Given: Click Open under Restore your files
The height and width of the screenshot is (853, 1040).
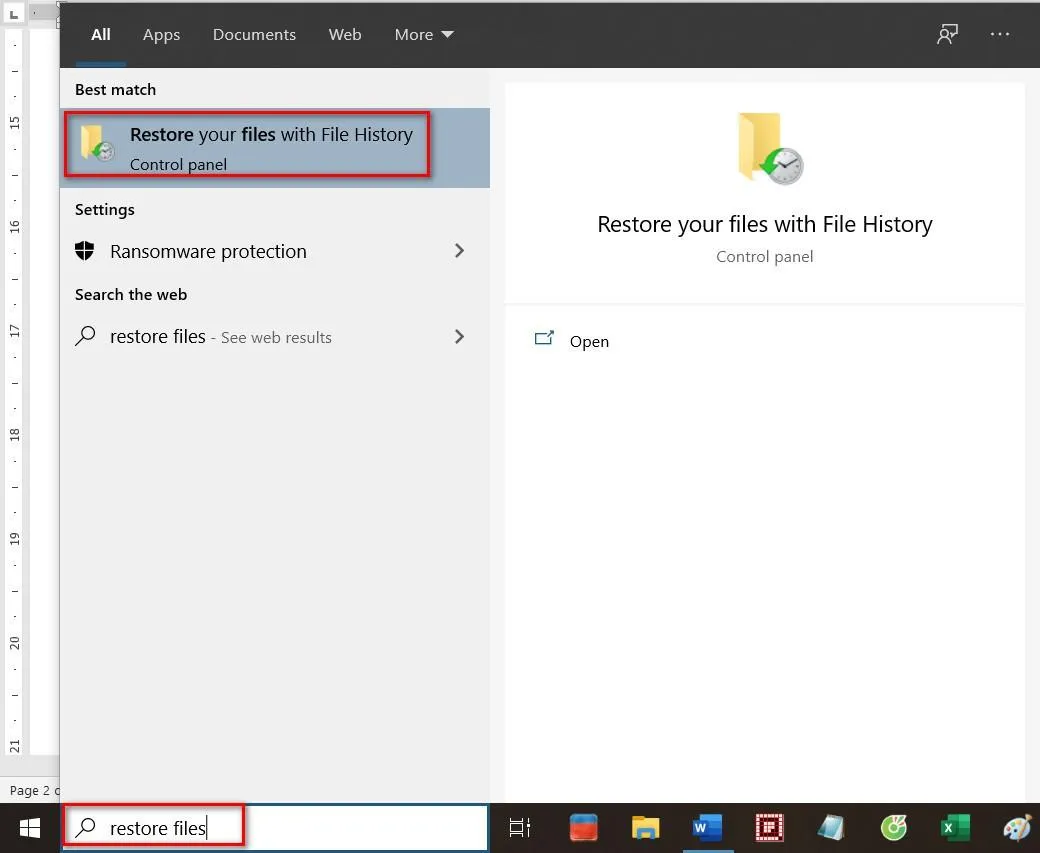Looking at the screenshot, I should pyautogui.click(x=589, y=341).
